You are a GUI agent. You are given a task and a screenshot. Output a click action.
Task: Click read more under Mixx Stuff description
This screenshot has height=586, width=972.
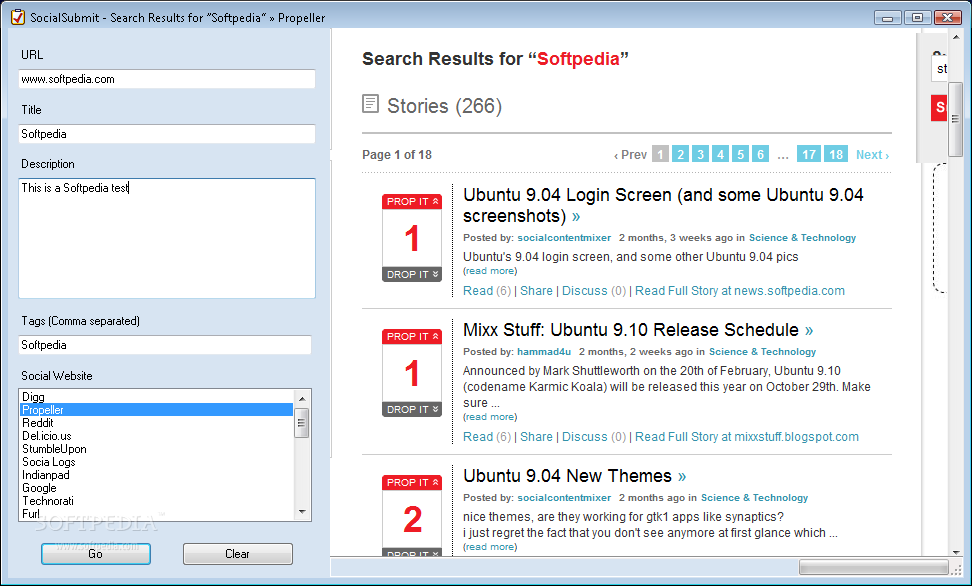click(x=490, y=417)
